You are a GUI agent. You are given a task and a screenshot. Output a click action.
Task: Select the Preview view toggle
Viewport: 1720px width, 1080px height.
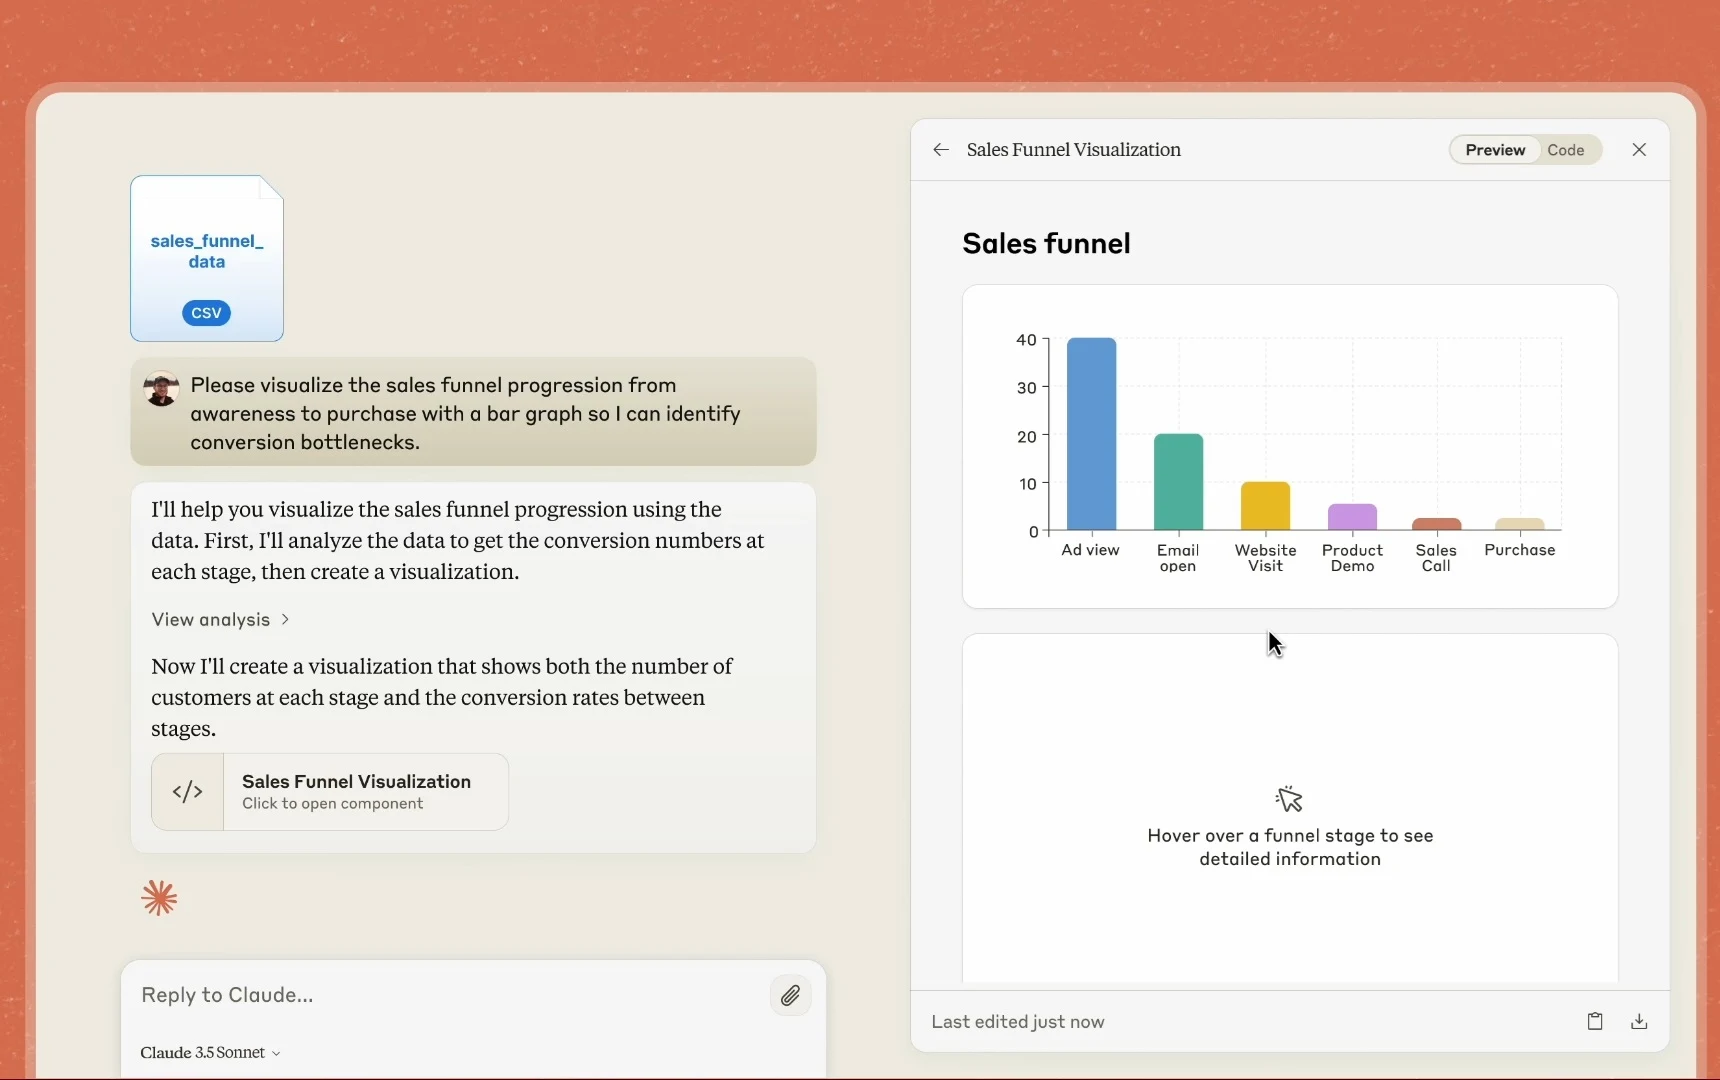point(1494,150)
